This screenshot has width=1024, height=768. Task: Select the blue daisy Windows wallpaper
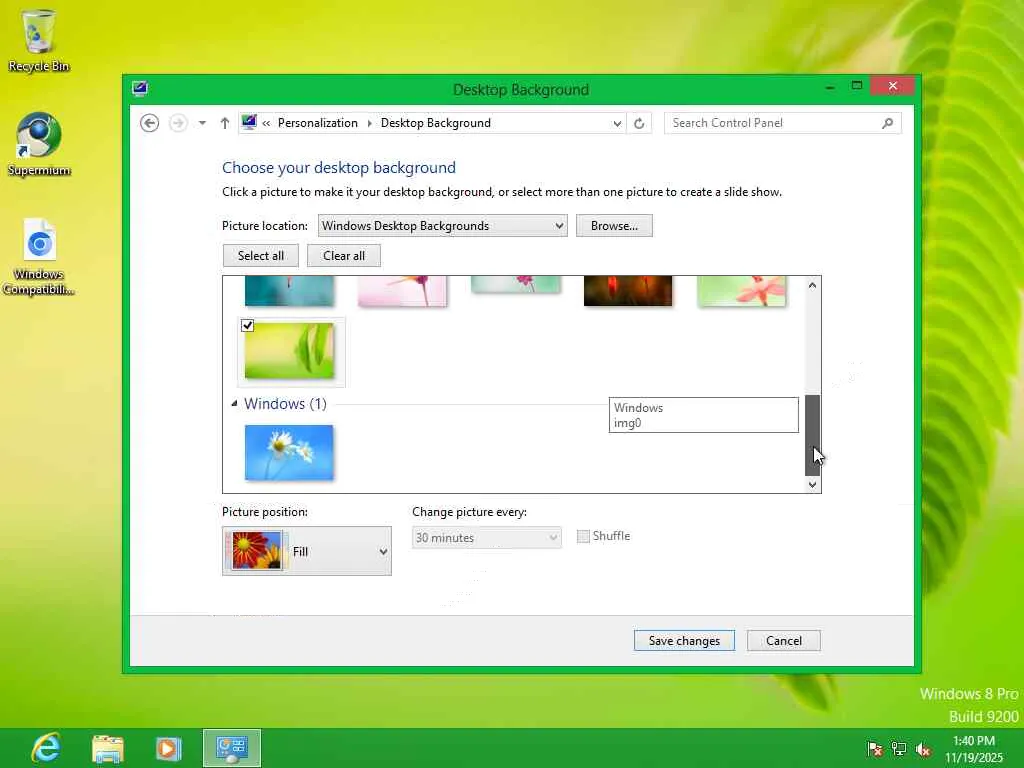point(289,453)
